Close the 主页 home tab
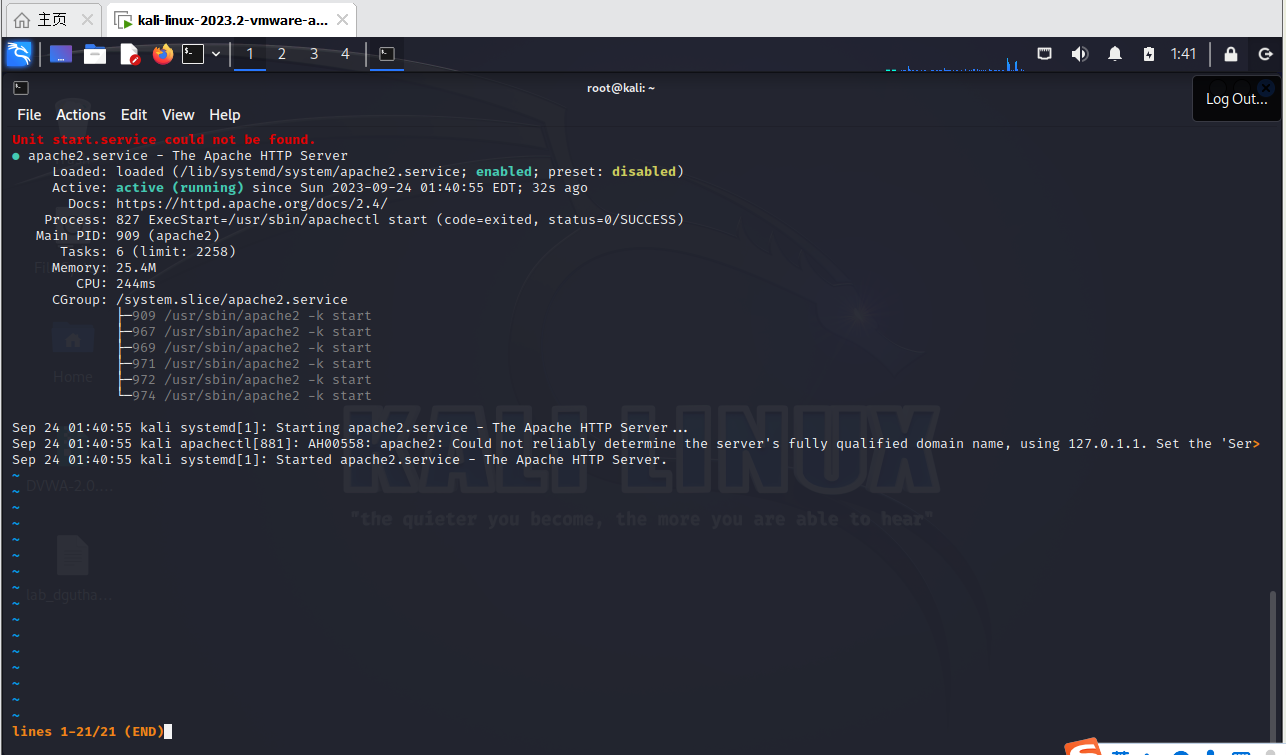1286x755 pixels. point(88,20)
